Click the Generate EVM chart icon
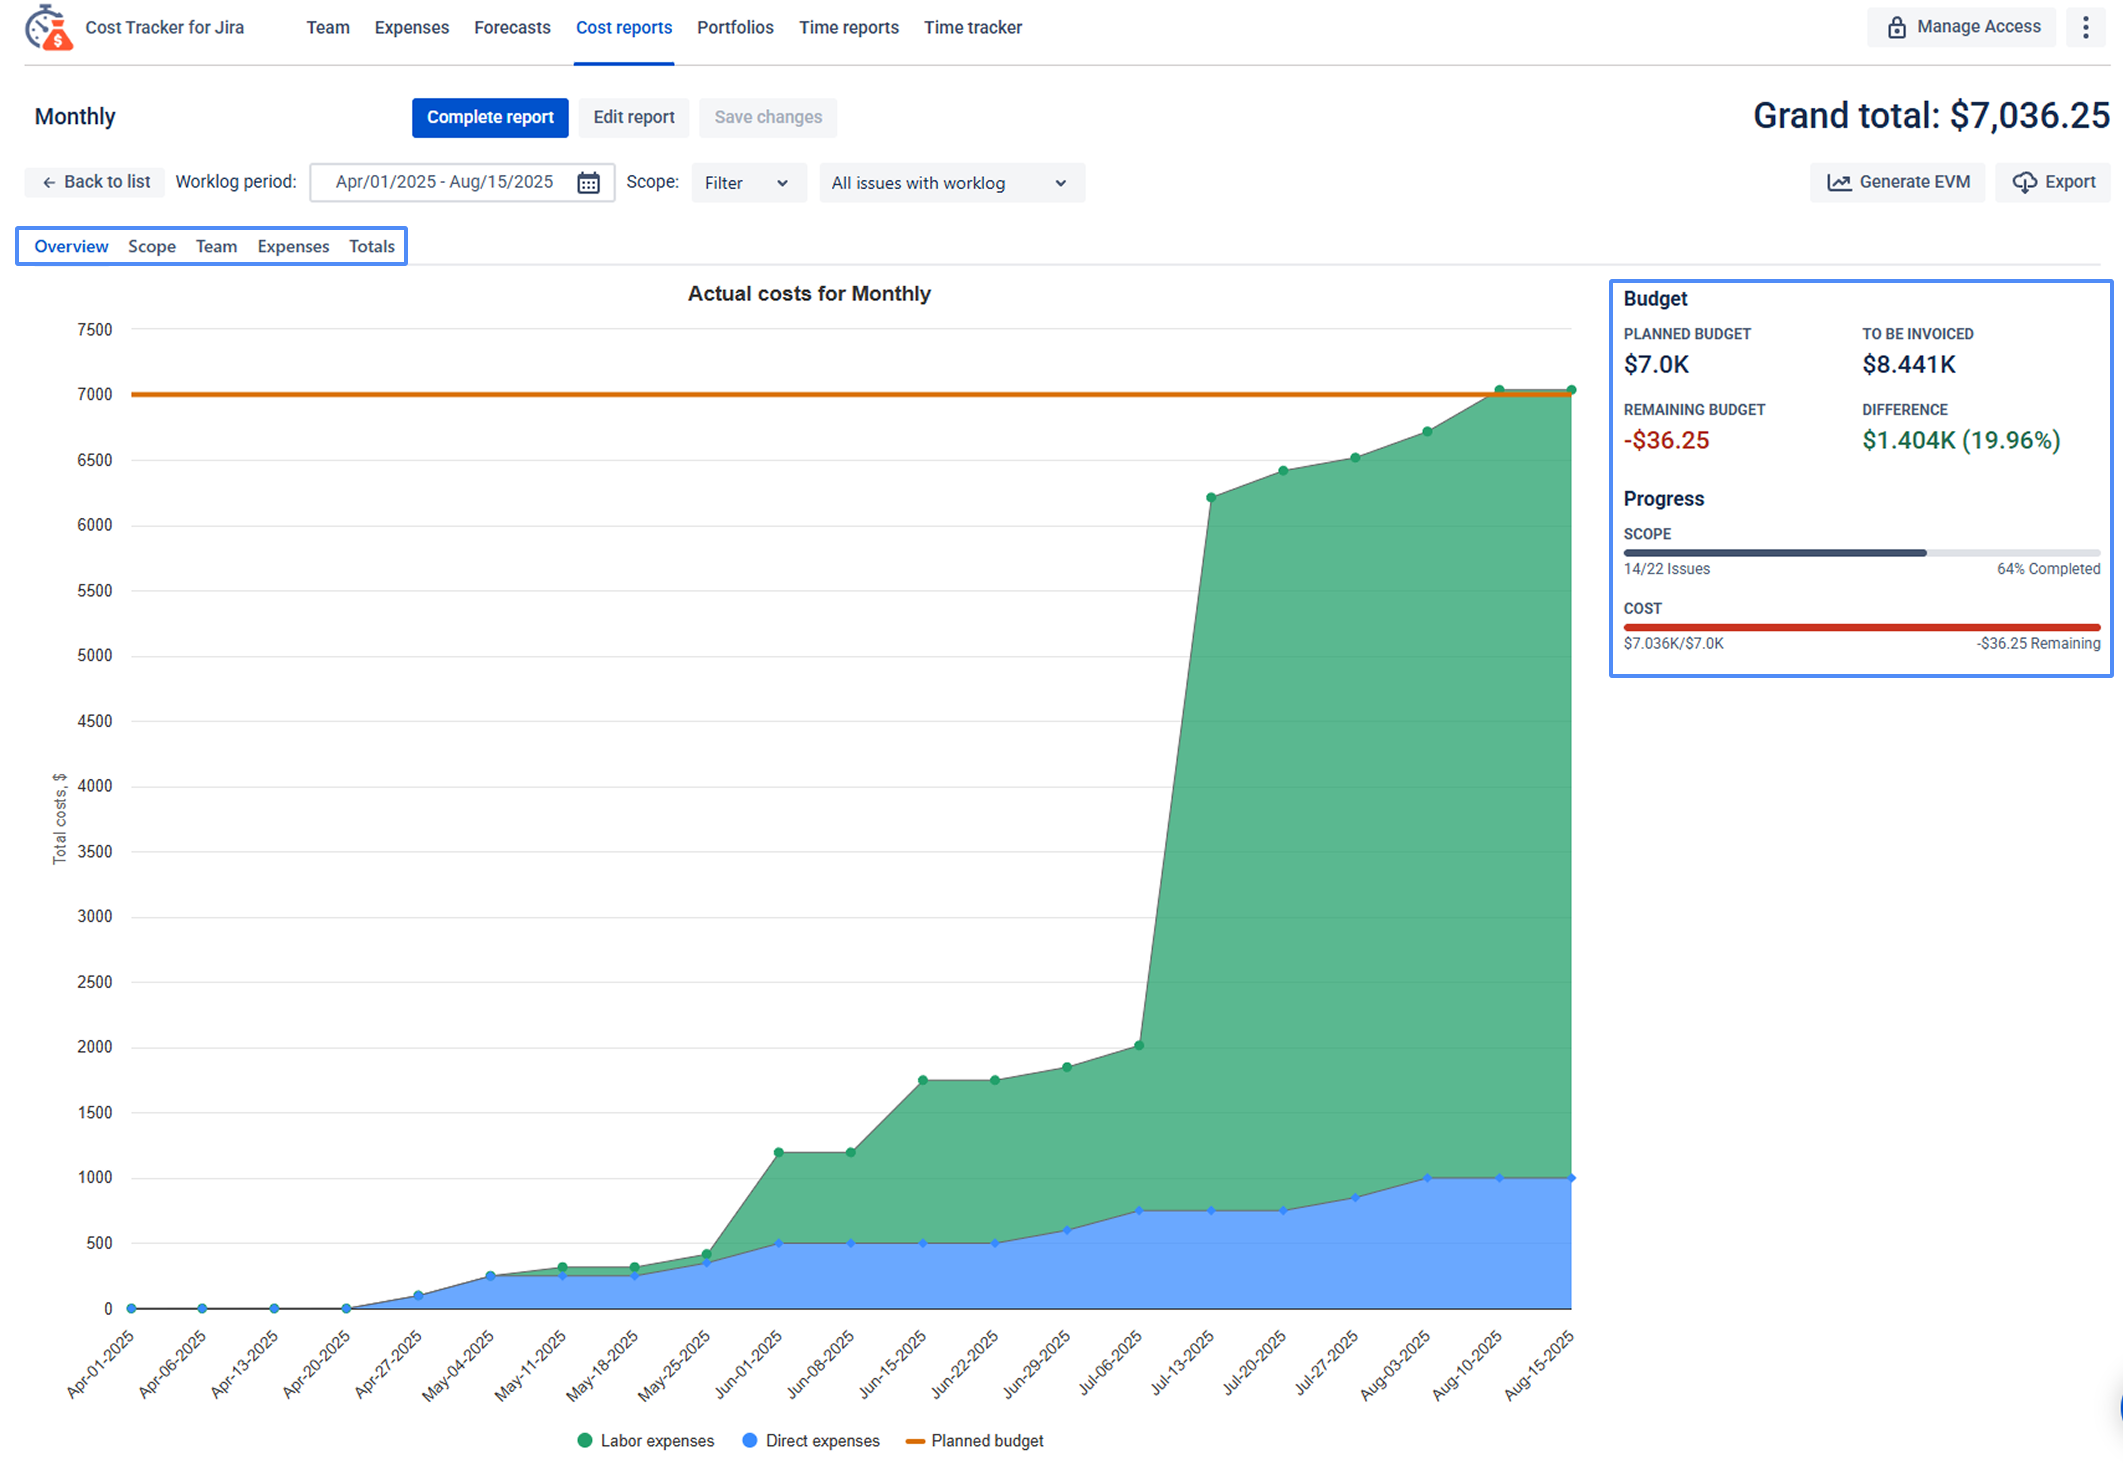 pyautogui.click(x=1838, y=182)
